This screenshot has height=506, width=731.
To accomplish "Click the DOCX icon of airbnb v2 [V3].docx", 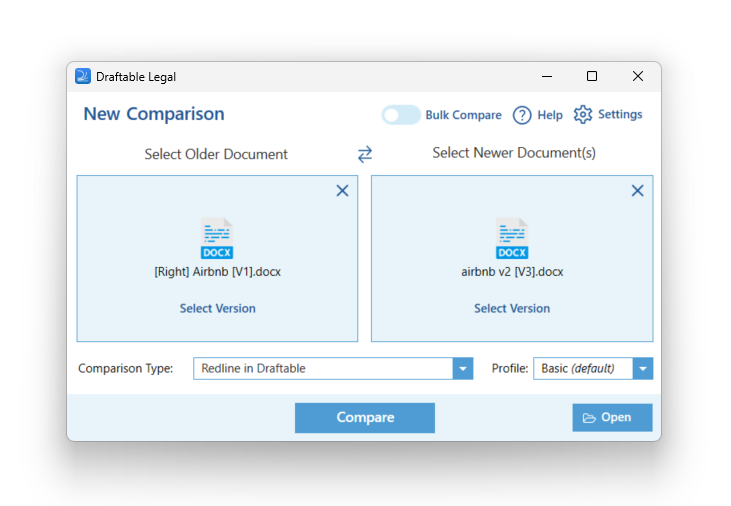I will pos(512,238).
